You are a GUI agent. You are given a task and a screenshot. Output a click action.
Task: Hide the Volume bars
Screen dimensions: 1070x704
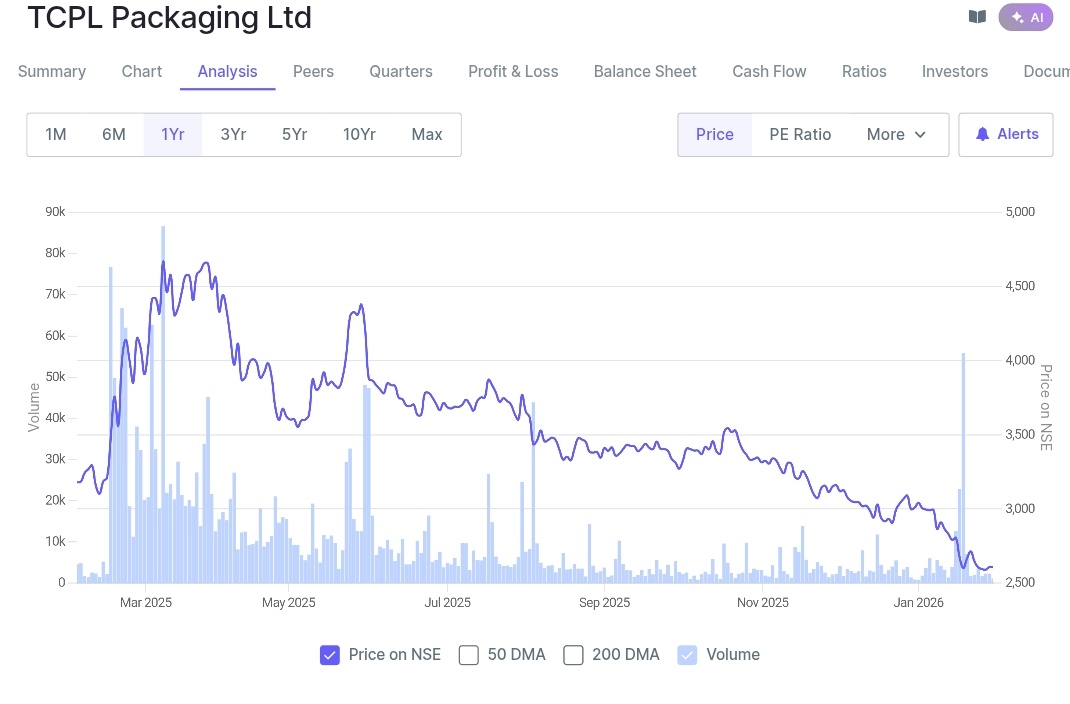(687, 655)
